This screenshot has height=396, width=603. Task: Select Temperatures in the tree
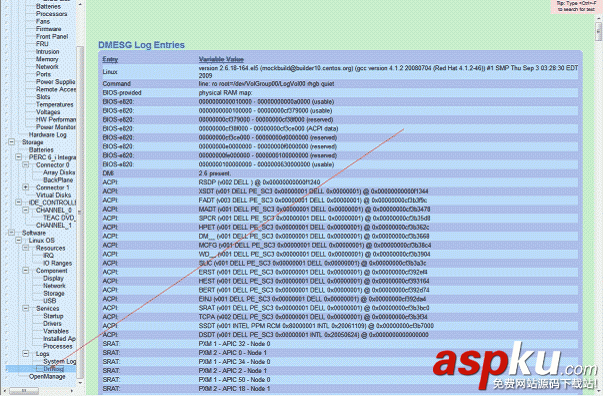tap(55, 105)
